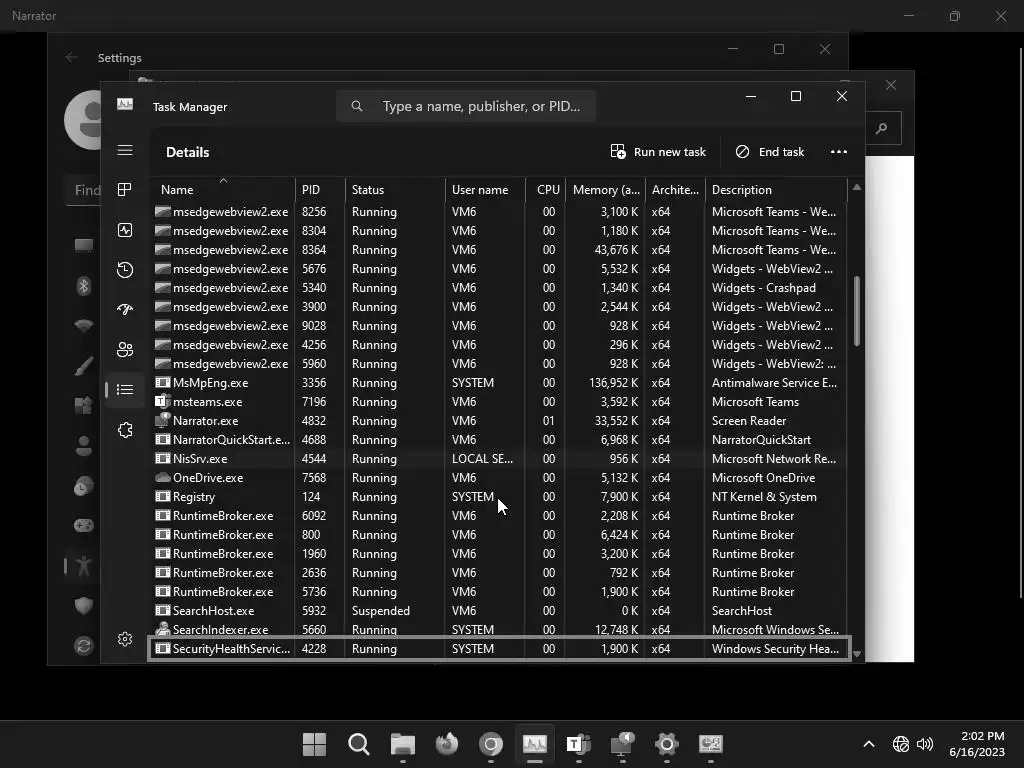The width and height of the screenshot is (1024, 768).
Task: Select the MsMpEng.exe process row
Action: tap(499, 383)
